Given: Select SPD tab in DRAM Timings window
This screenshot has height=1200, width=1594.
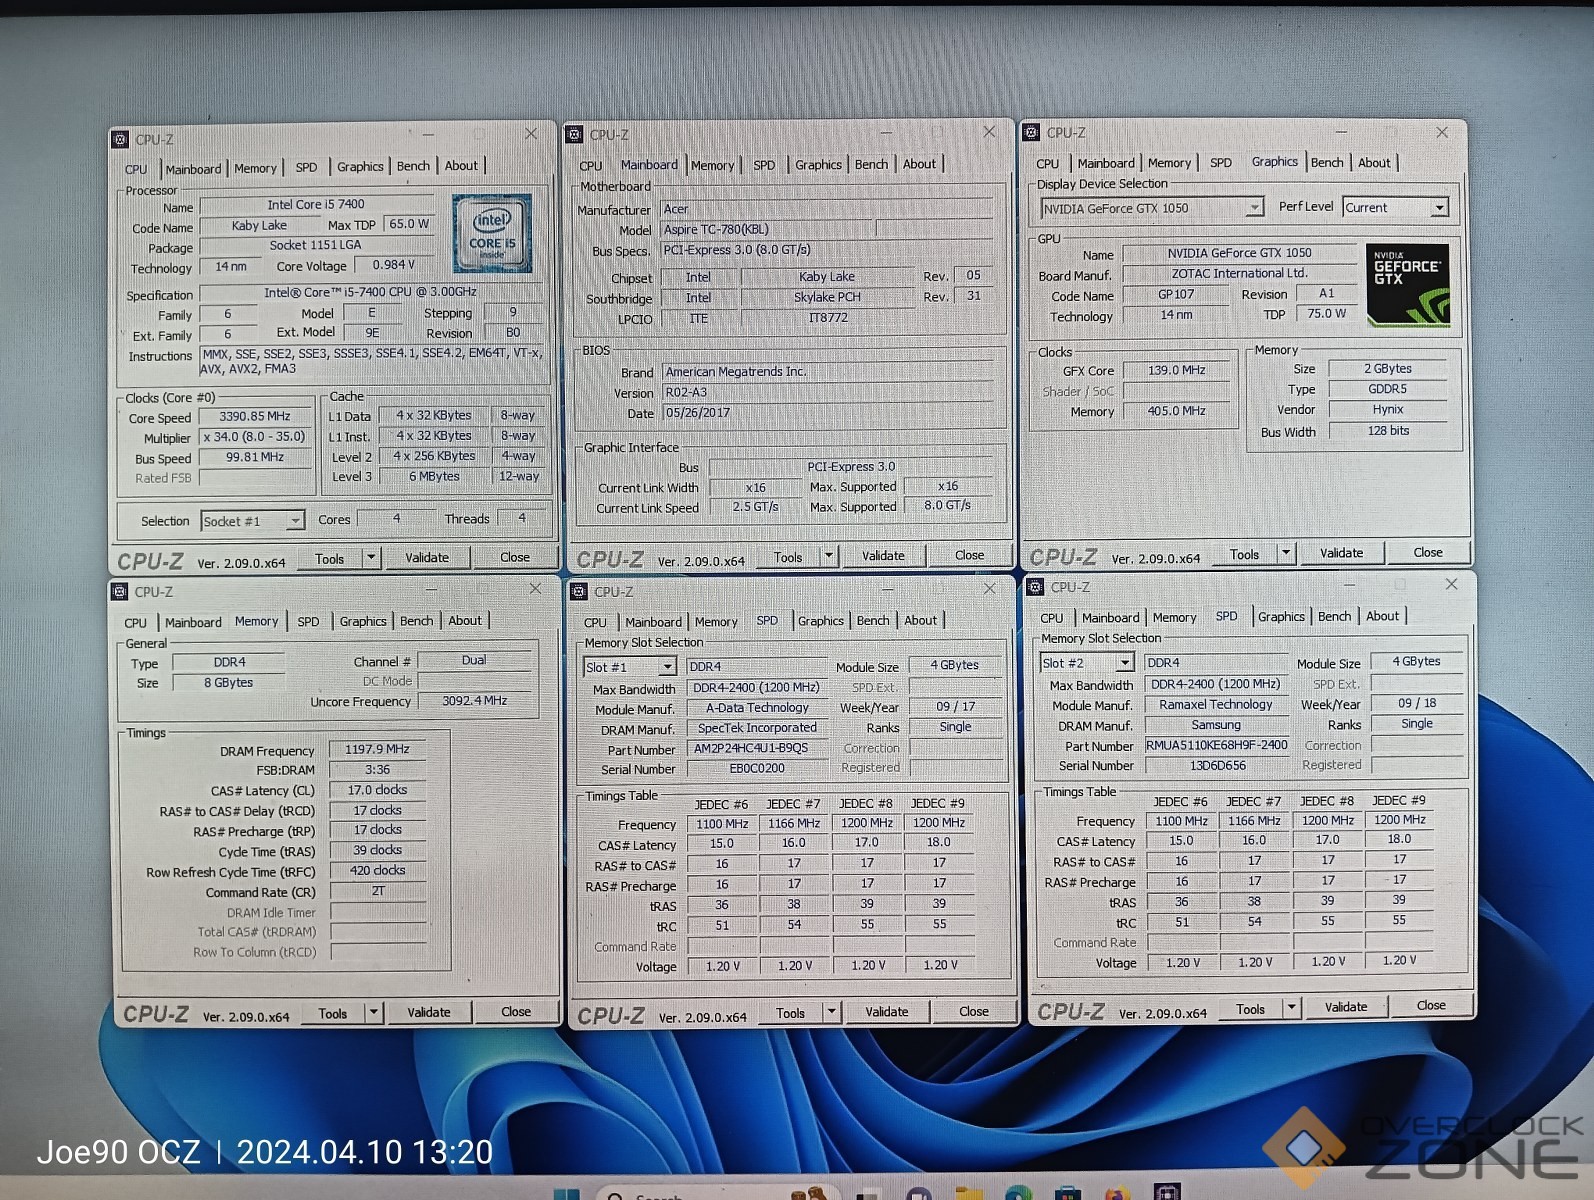Looking at the screenshot, I should point(308,621).
